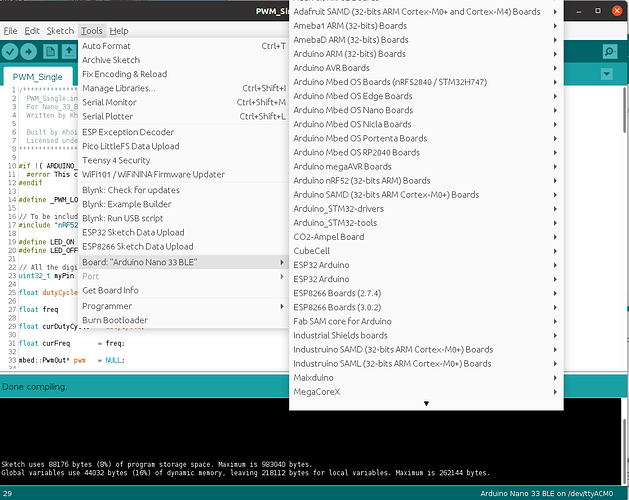629x500 pixels.
Task: Select the PWM_Single sketch tab
Action: click(37, 77)
